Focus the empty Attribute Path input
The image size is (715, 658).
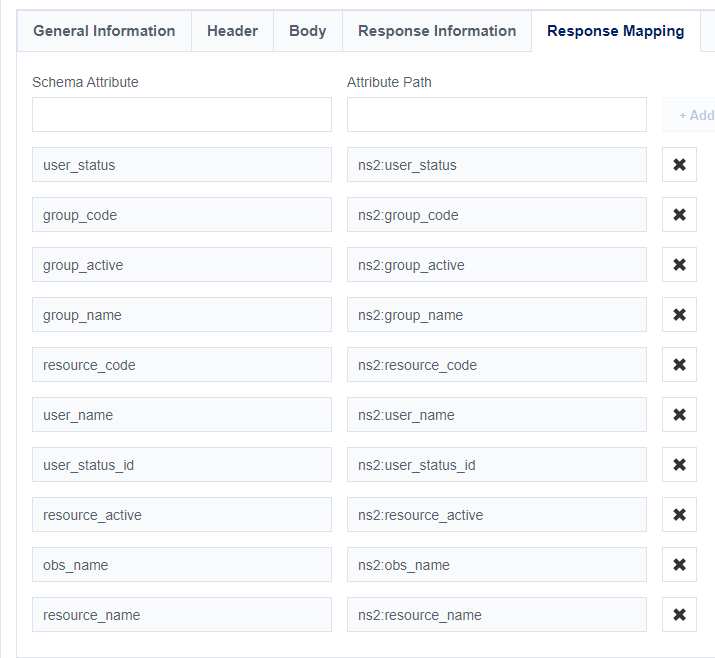point(496,115)
